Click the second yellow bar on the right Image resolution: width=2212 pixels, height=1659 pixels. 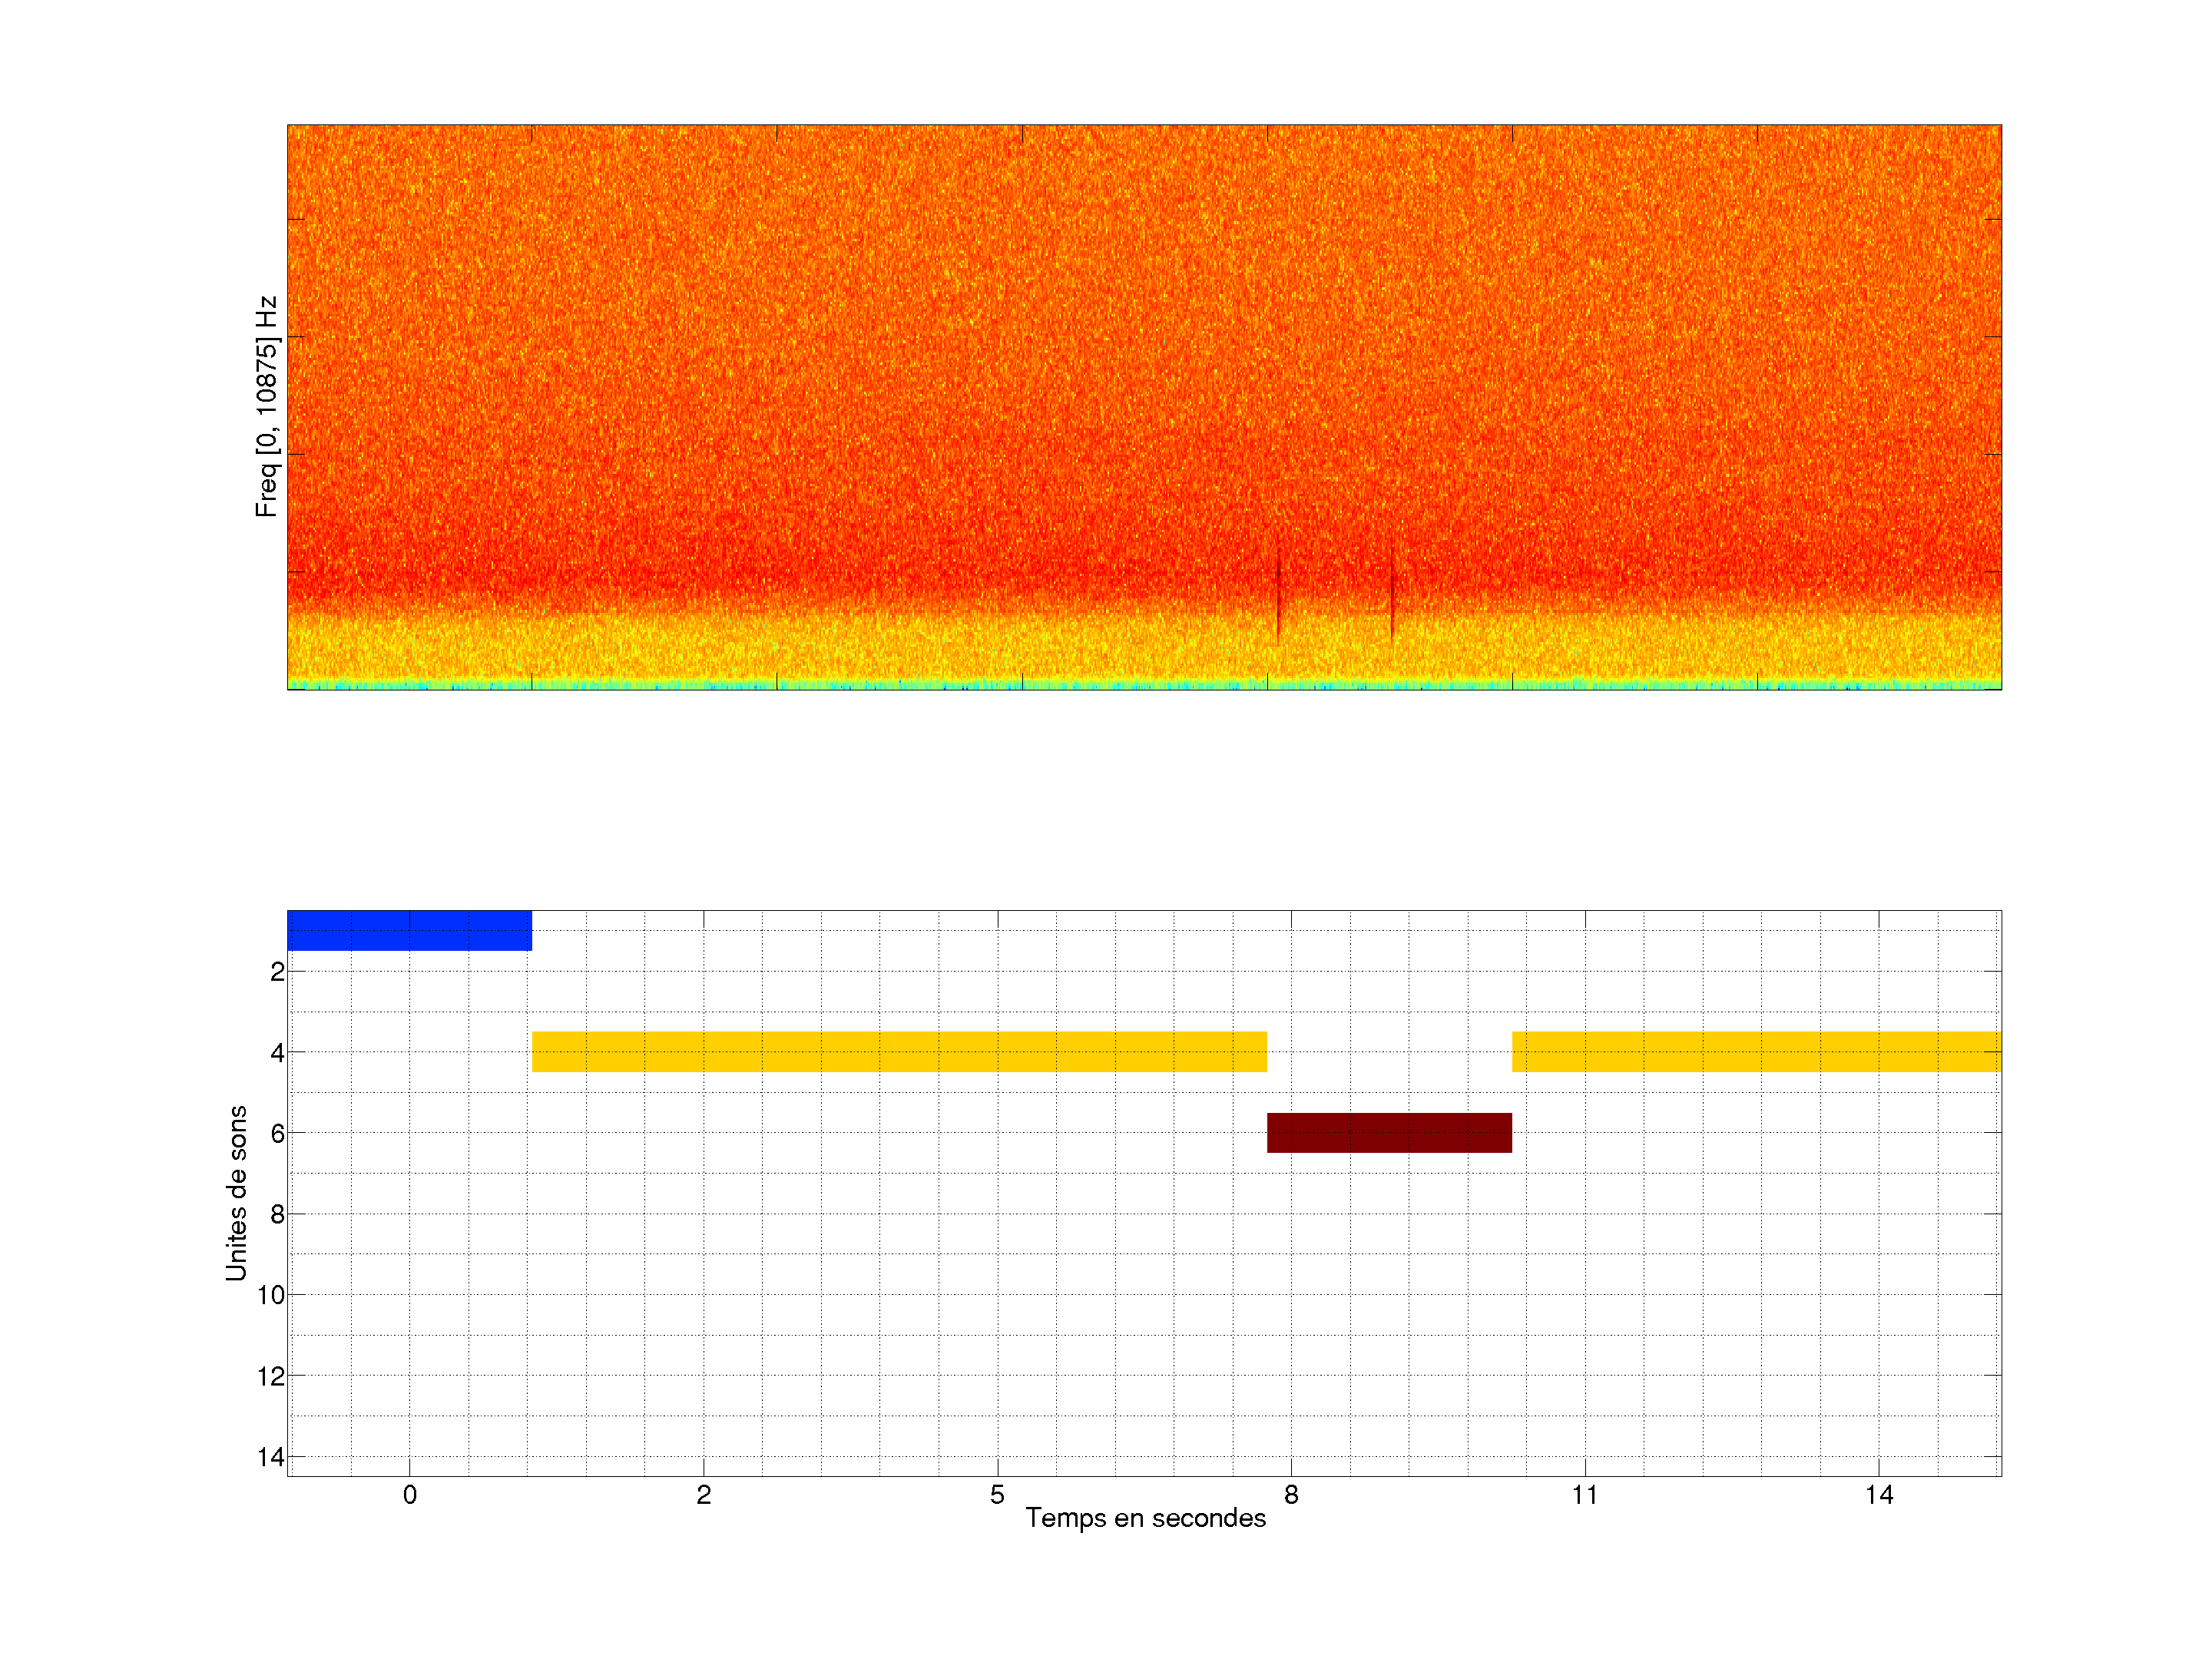[x=1755, y=1051]
